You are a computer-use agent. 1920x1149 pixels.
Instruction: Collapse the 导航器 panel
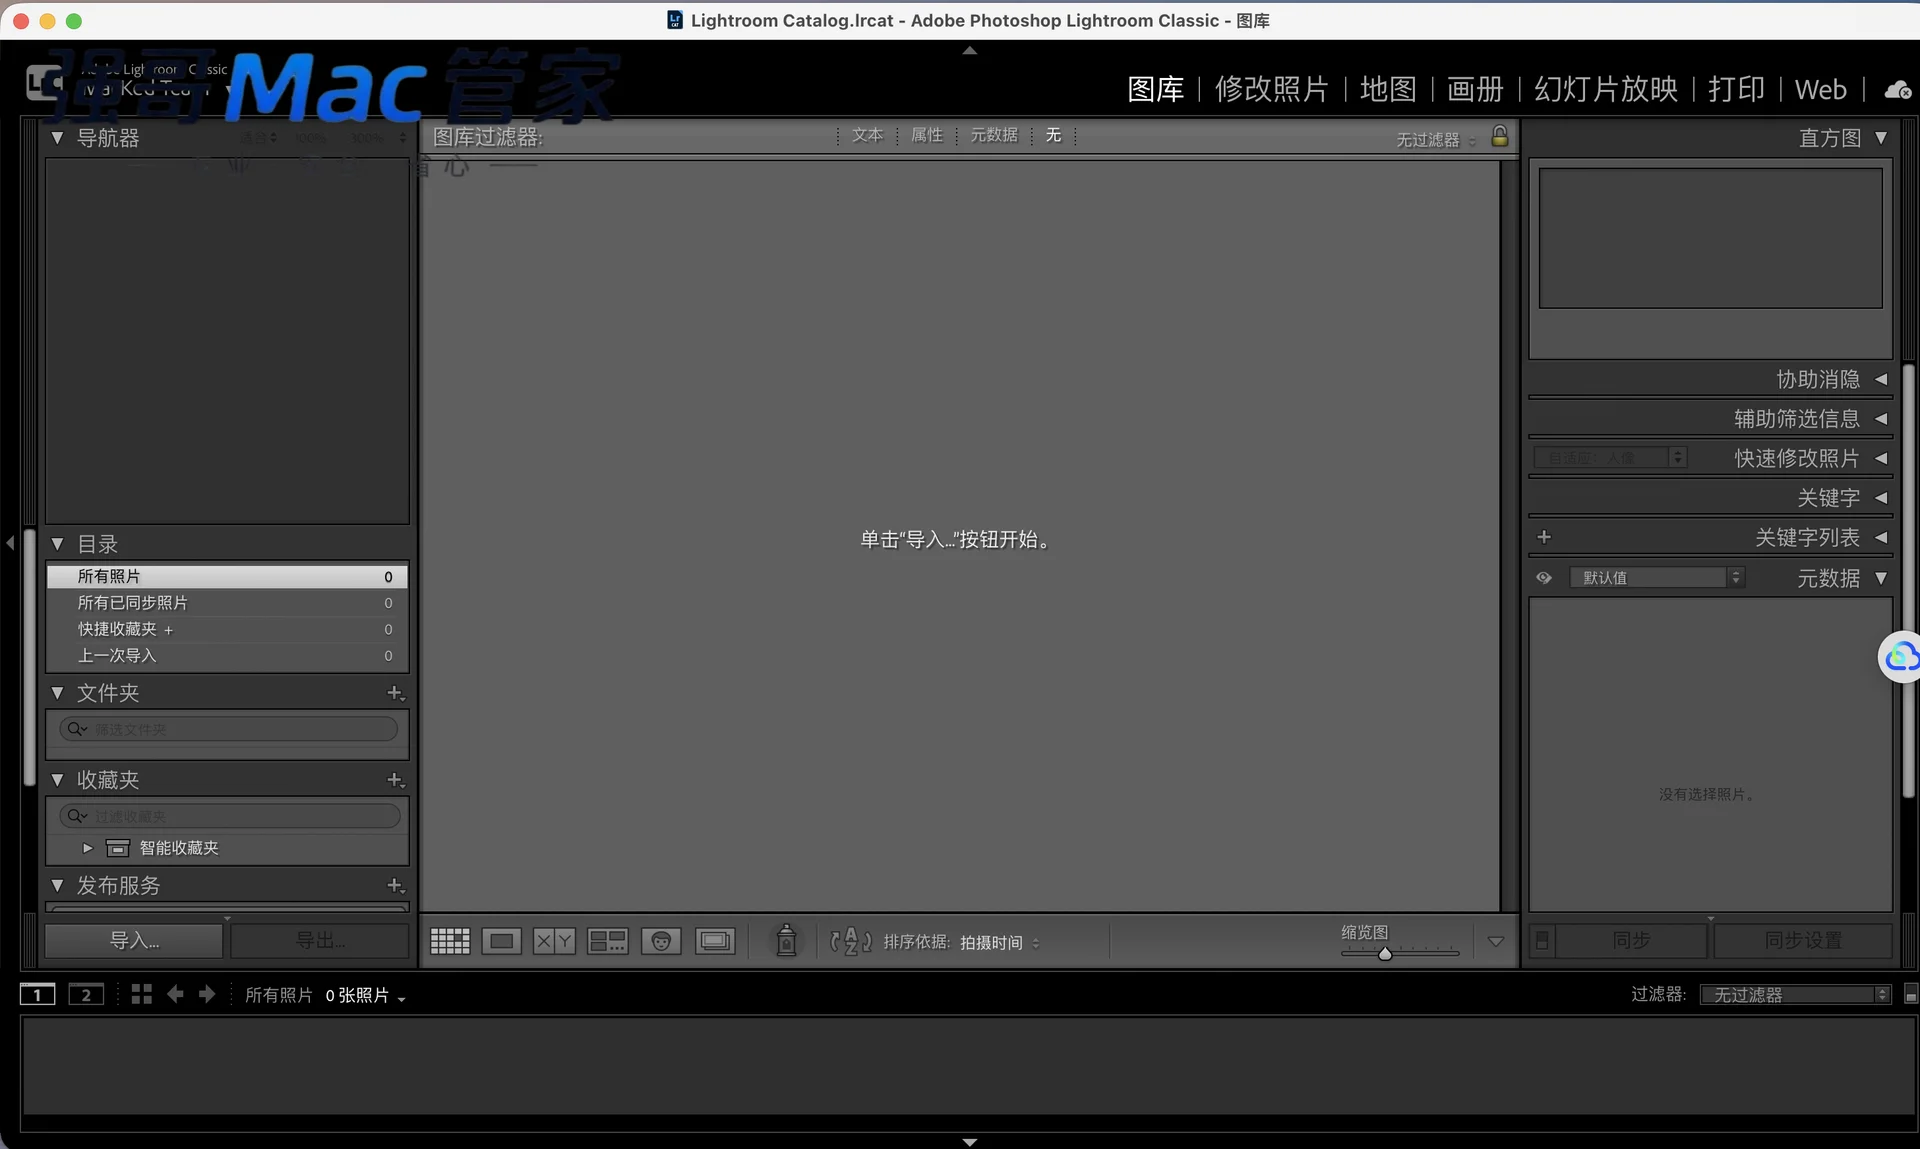pyautogui.click(x=57, y=138)
